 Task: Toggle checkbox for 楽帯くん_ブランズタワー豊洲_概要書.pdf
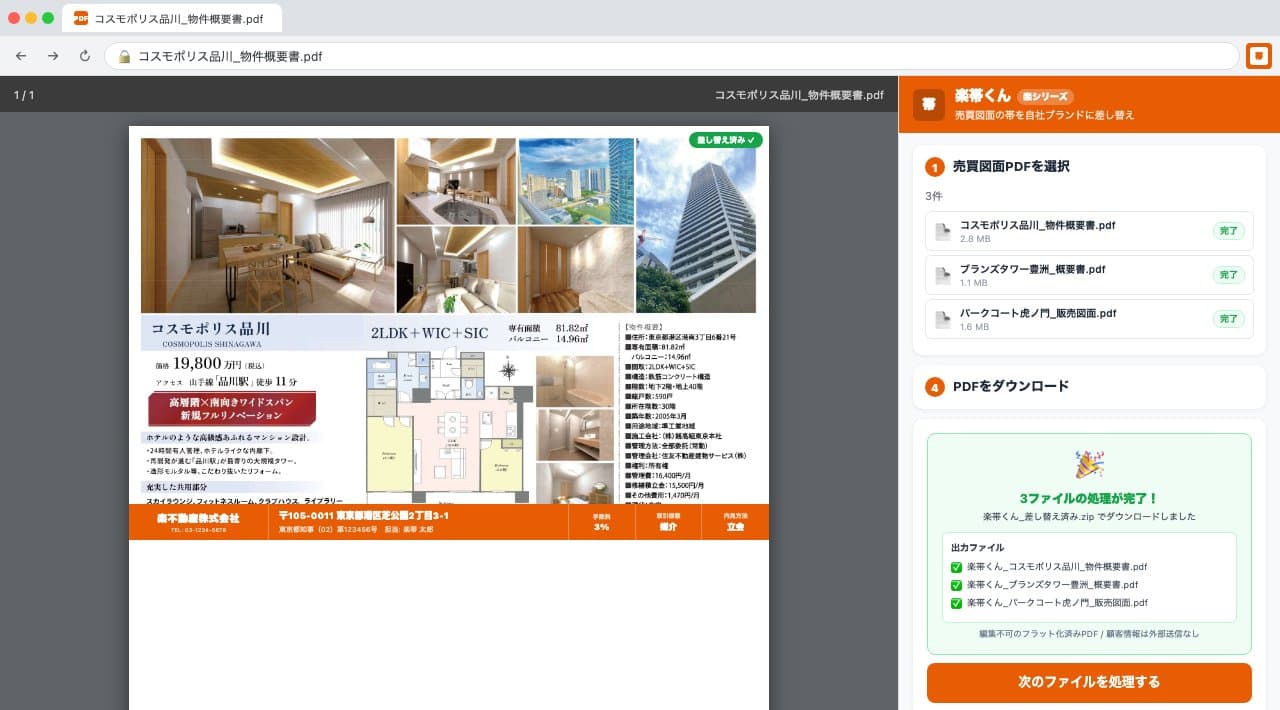coord(957,585)
